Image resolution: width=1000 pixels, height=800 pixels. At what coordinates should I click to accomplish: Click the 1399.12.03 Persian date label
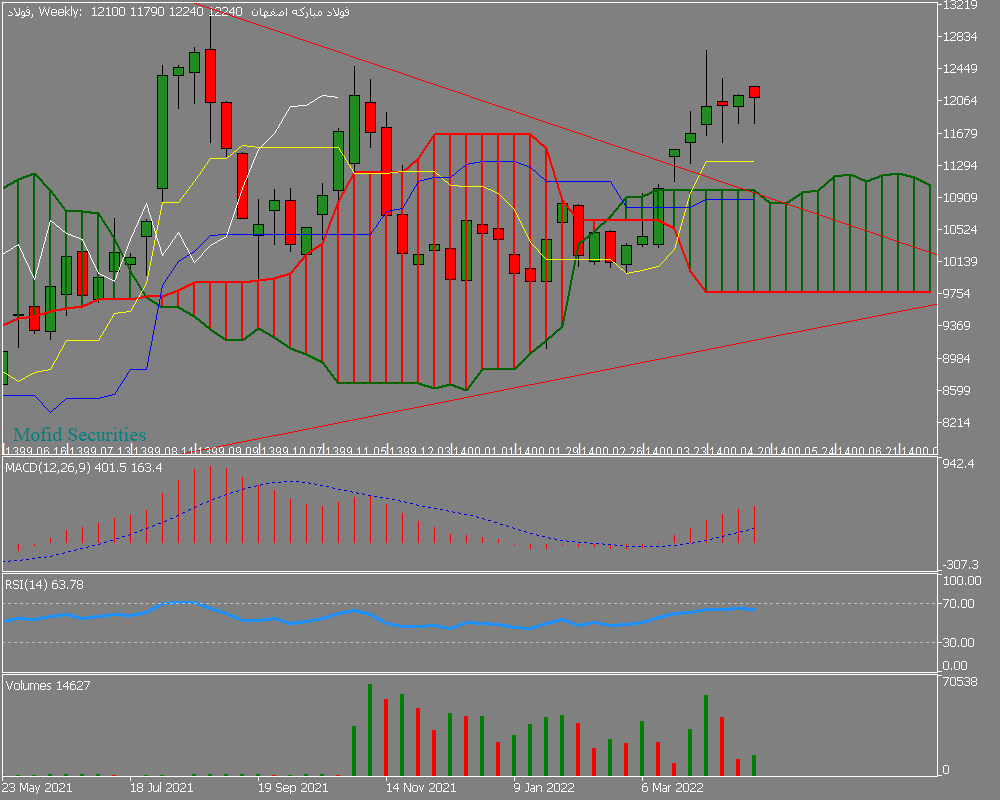[x=420, y=450]
